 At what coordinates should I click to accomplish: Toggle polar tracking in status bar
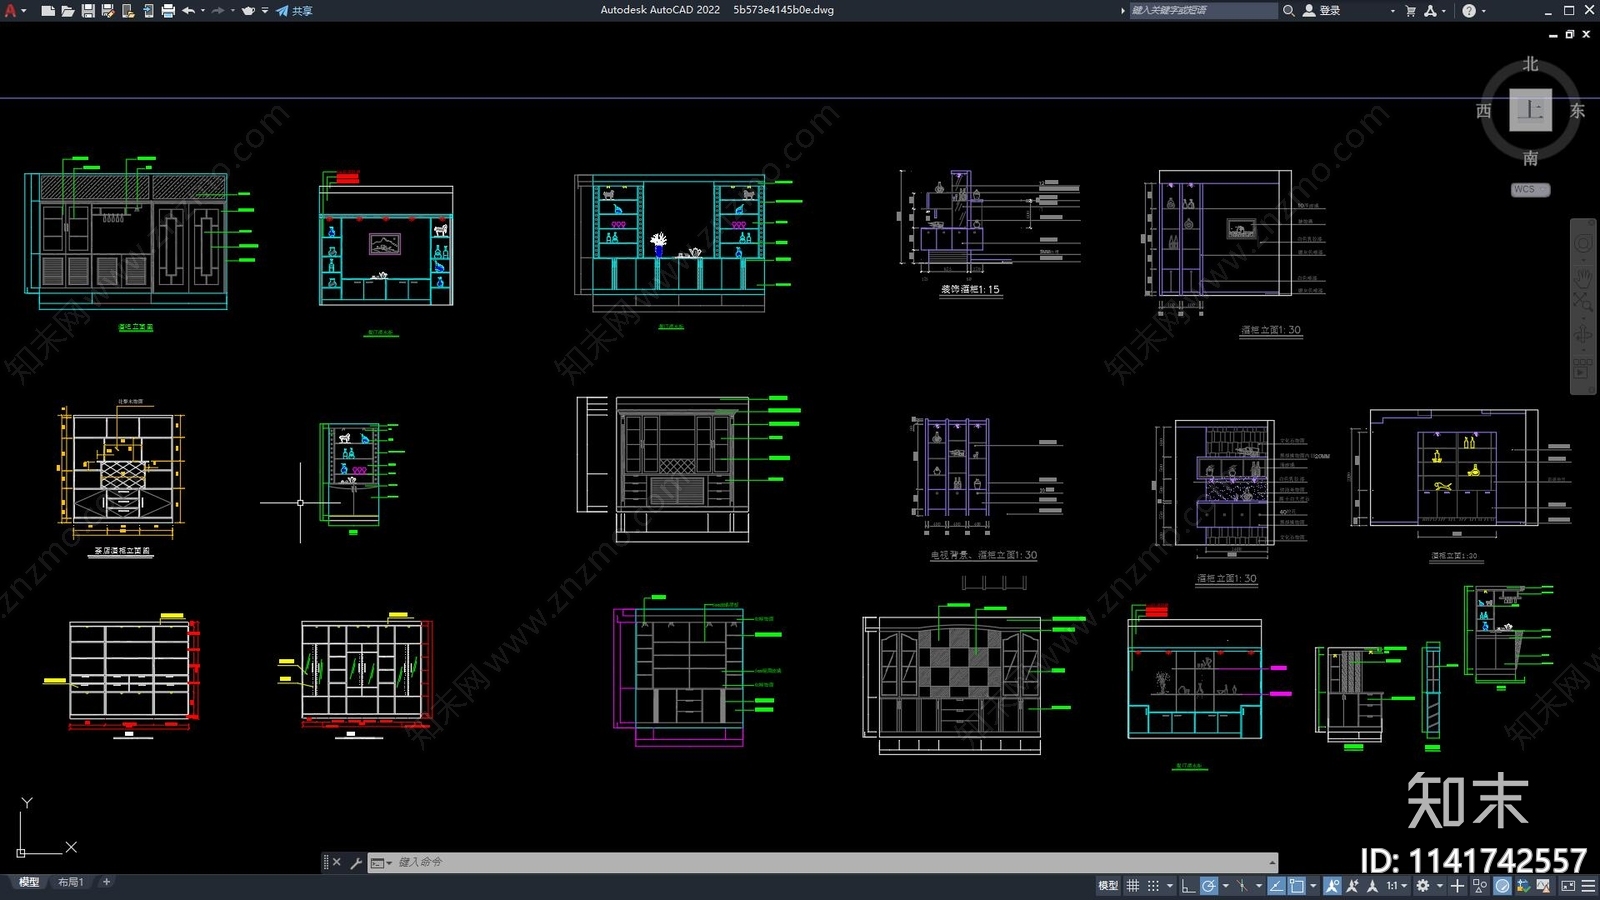(x=1209, y=886)
